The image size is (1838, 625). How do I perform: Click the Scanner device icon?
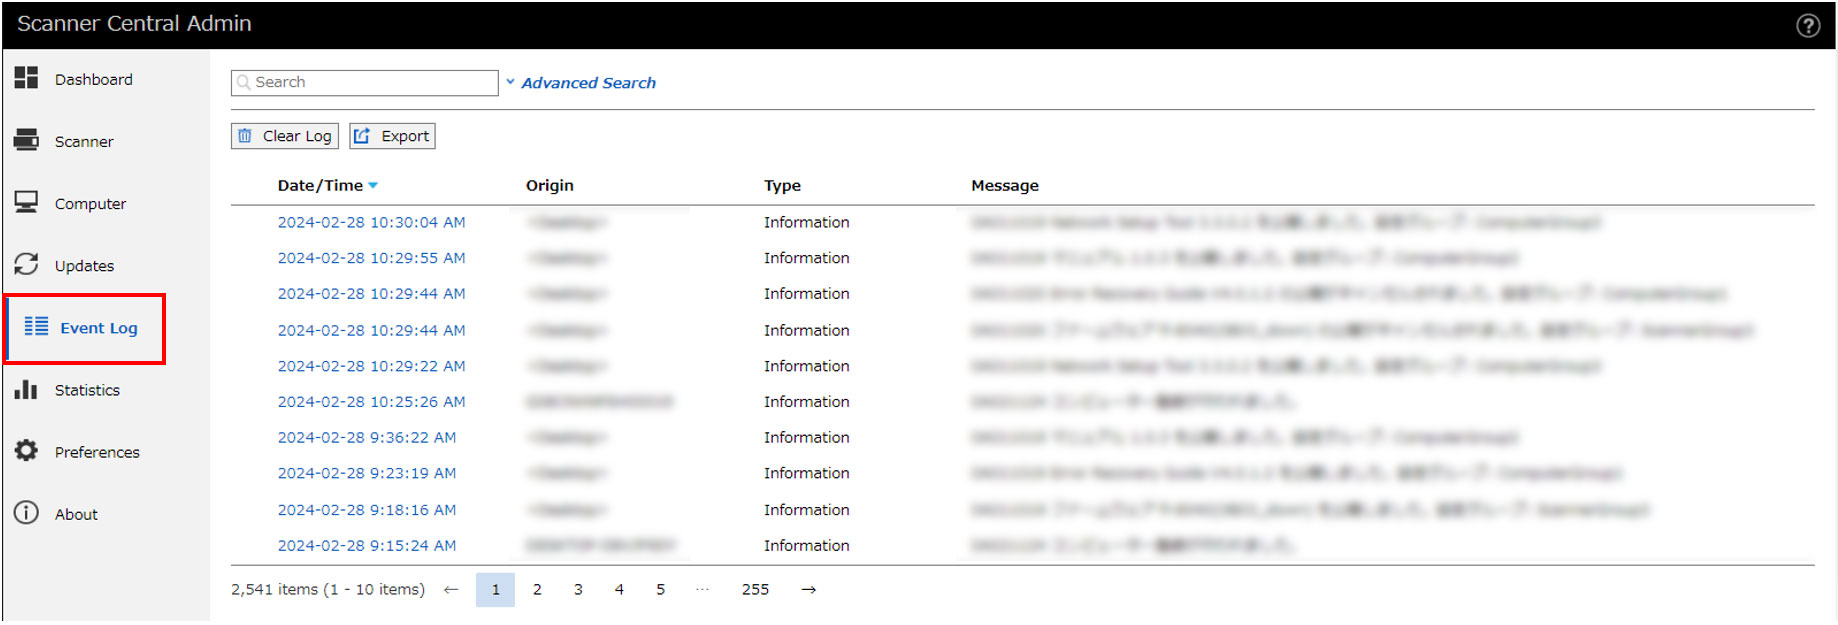[26, 140]
